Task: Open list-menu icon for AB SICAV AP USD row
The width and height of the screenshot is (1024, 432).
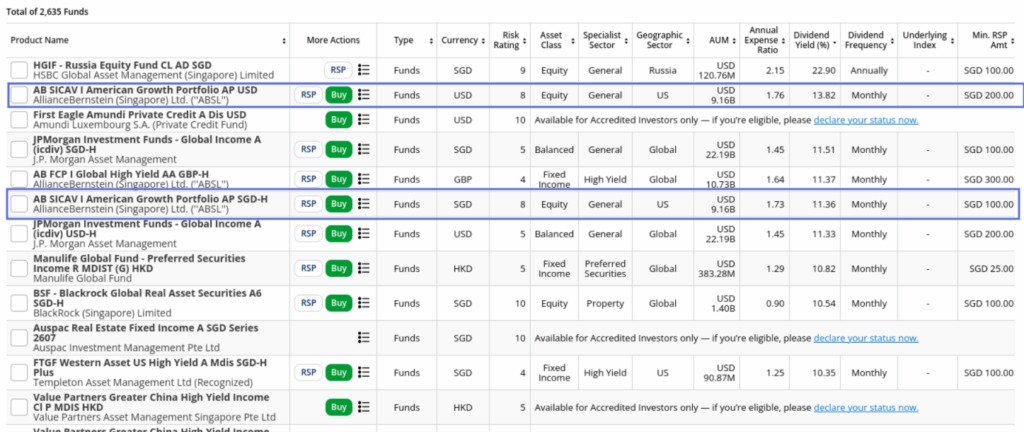Action: tap(364, 95)
